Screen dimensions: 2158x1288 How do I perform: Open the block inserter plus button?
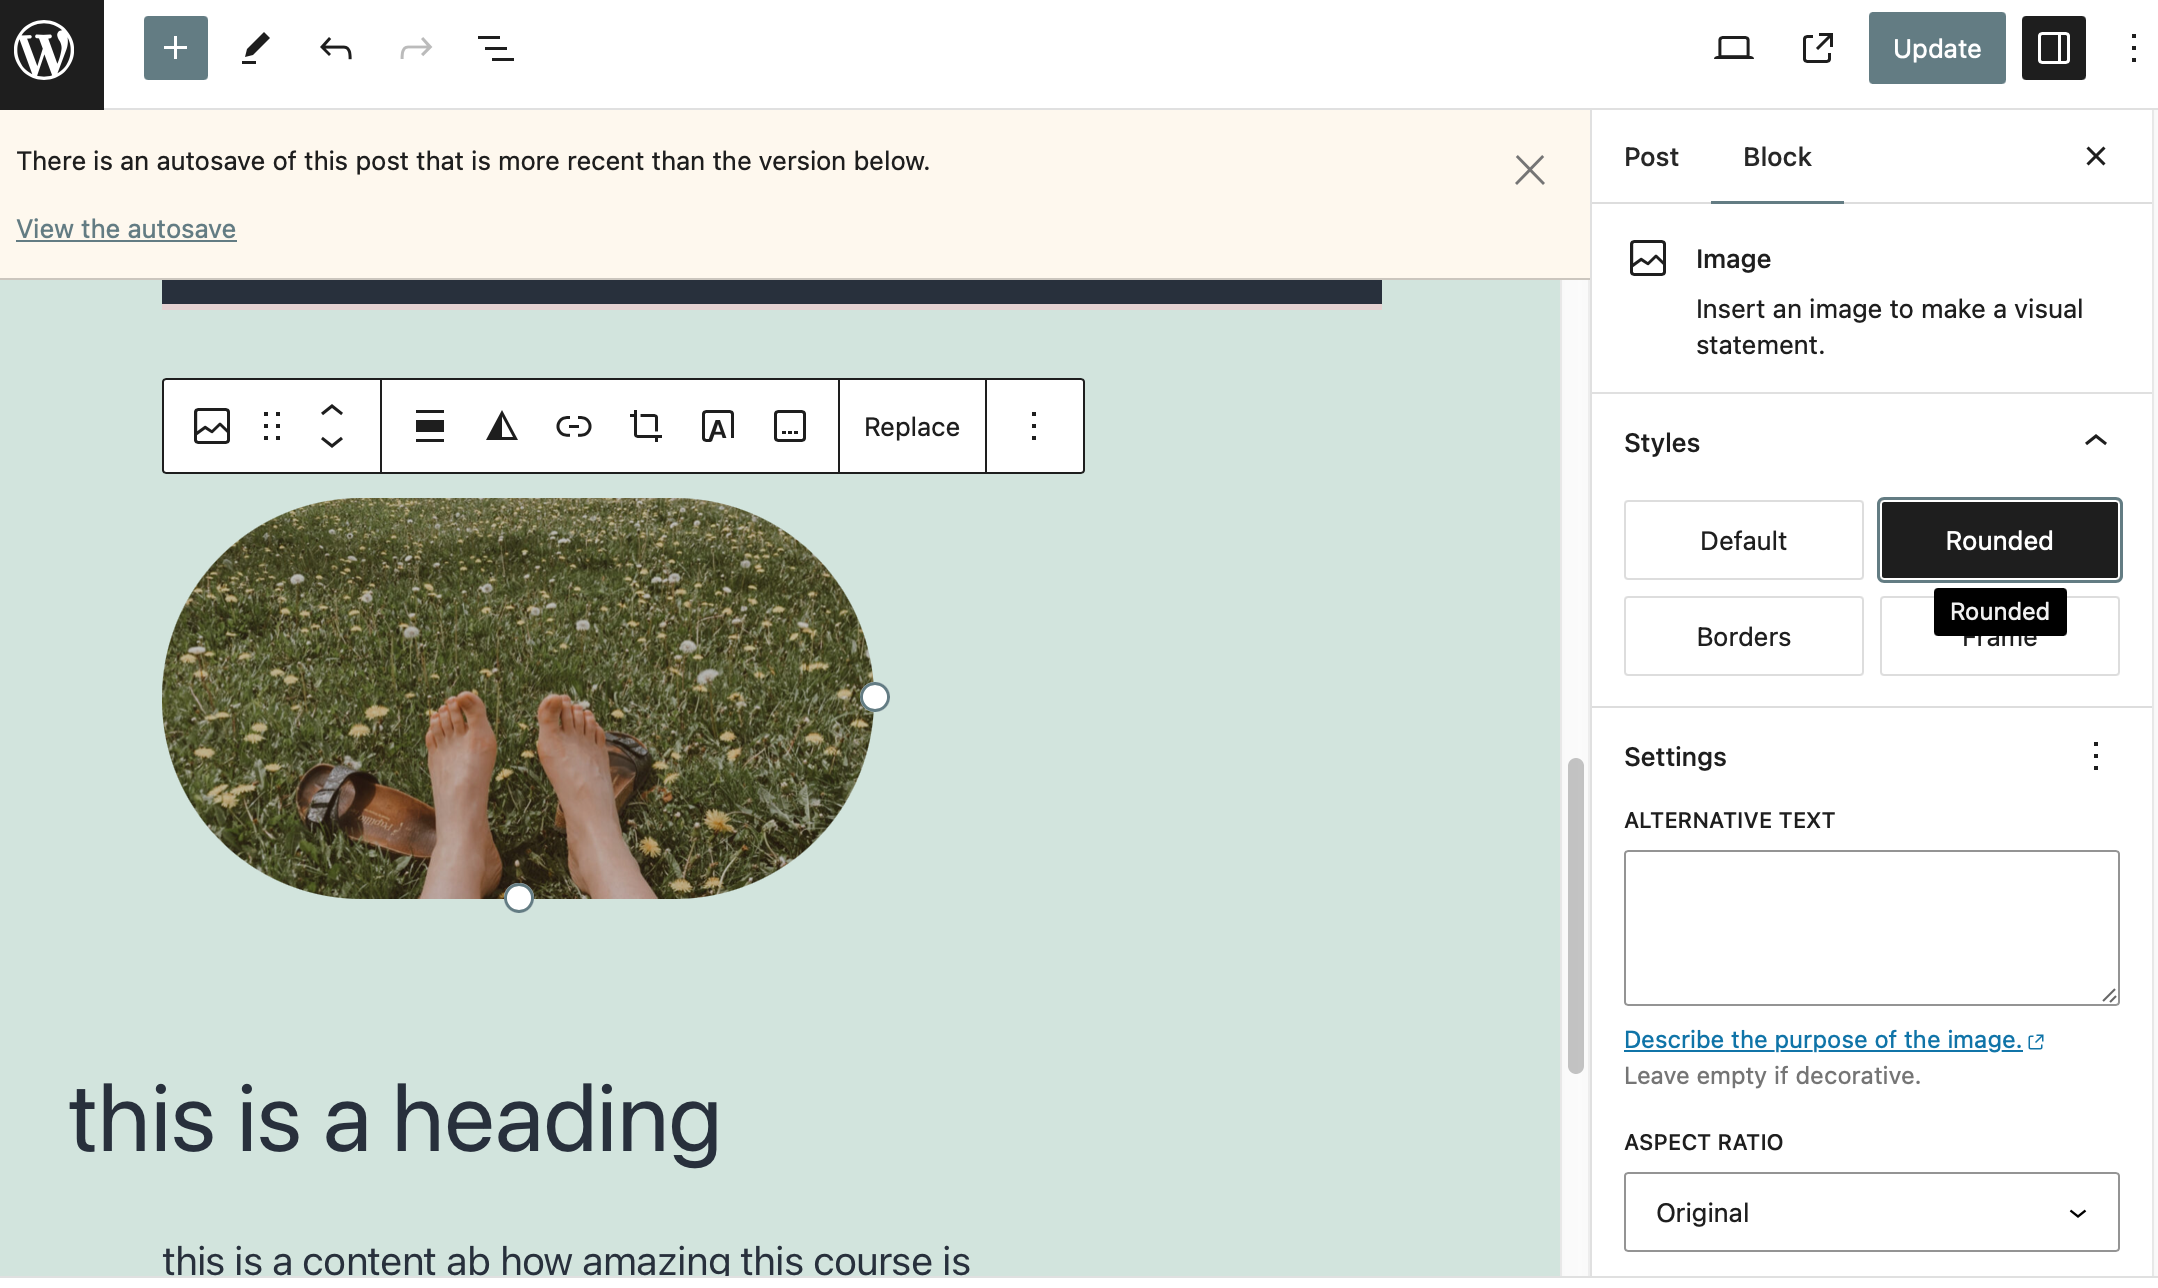(x=175, y=48)
